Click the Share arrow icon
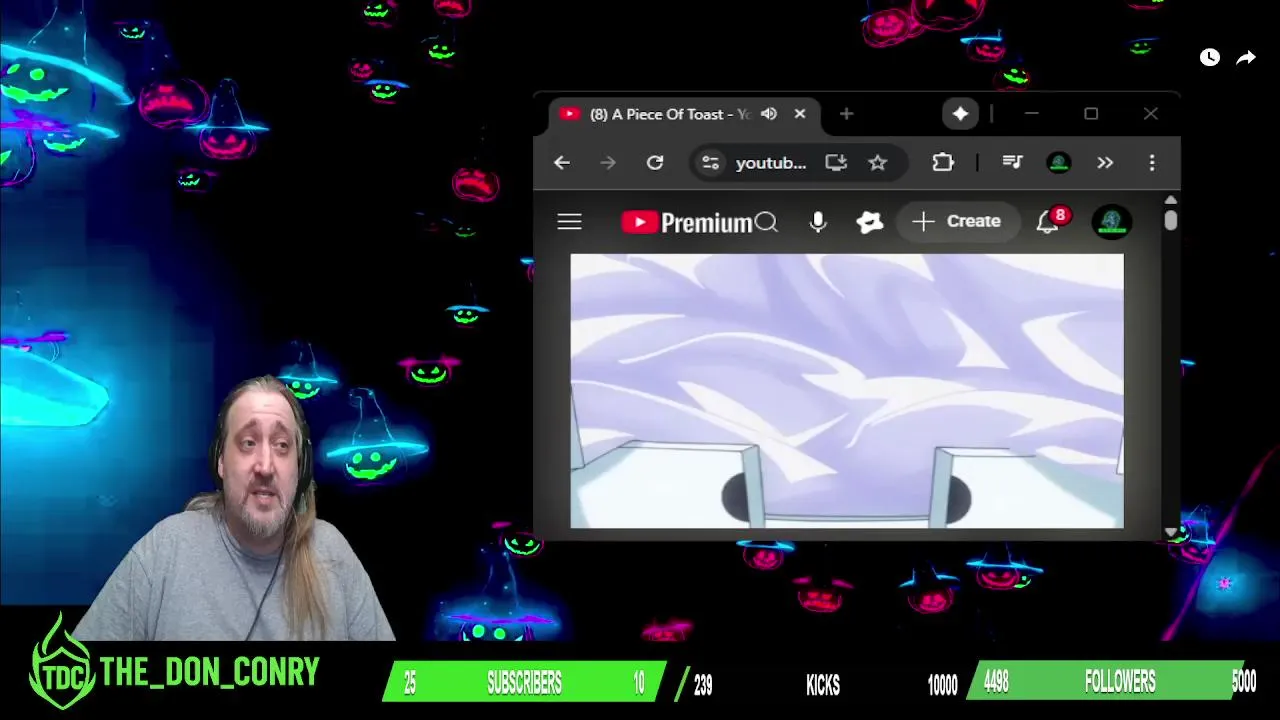 (x=1246, y=58)
